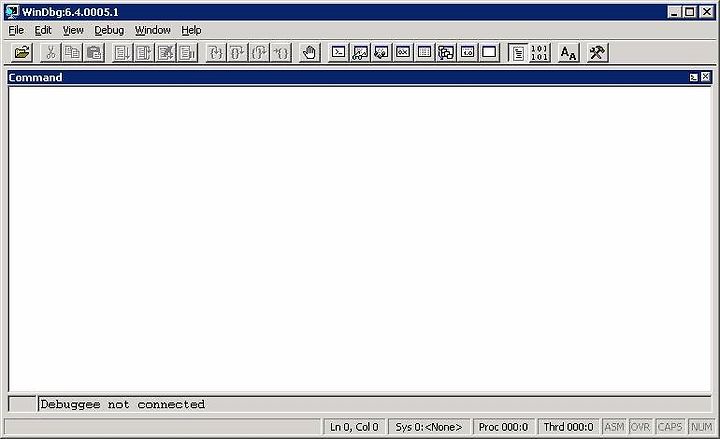Click the ASM status bar indicator
Viewport: 720px width, 439px height.
(x=614, y=427)
